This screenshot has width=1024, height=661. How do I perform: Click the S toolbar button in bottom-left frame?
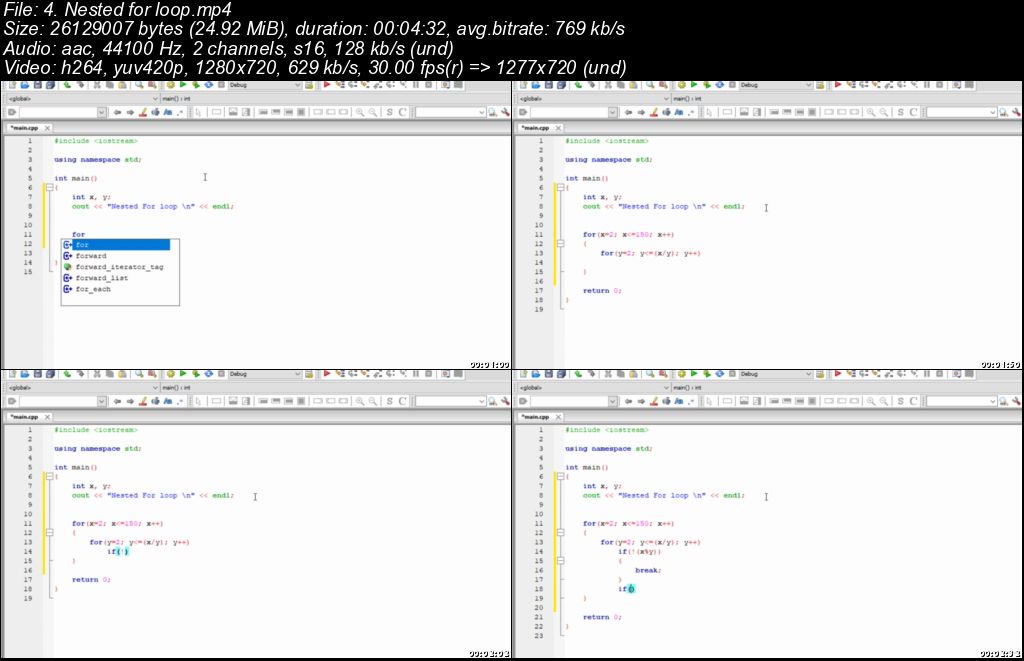point(389,401)
